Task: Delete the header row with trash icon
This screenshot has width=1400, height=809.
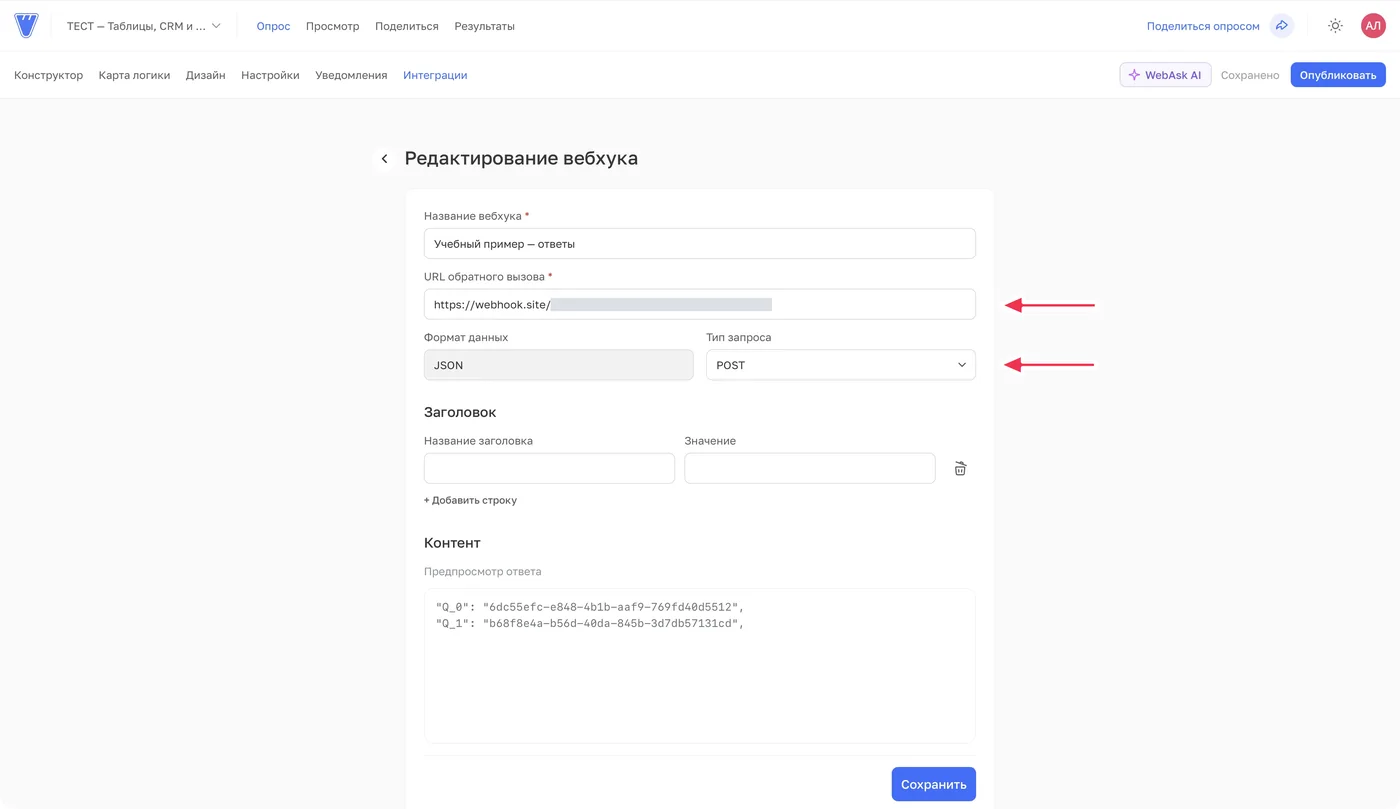Action: (x=960, y=469)
